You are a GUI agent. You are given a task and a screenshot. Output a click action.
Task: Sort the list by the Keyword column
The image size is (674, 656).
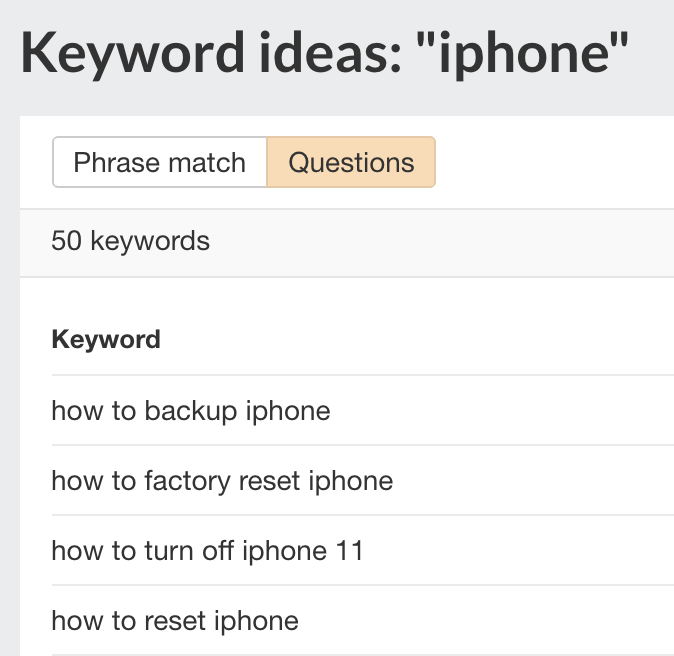(x=106, y=340)
